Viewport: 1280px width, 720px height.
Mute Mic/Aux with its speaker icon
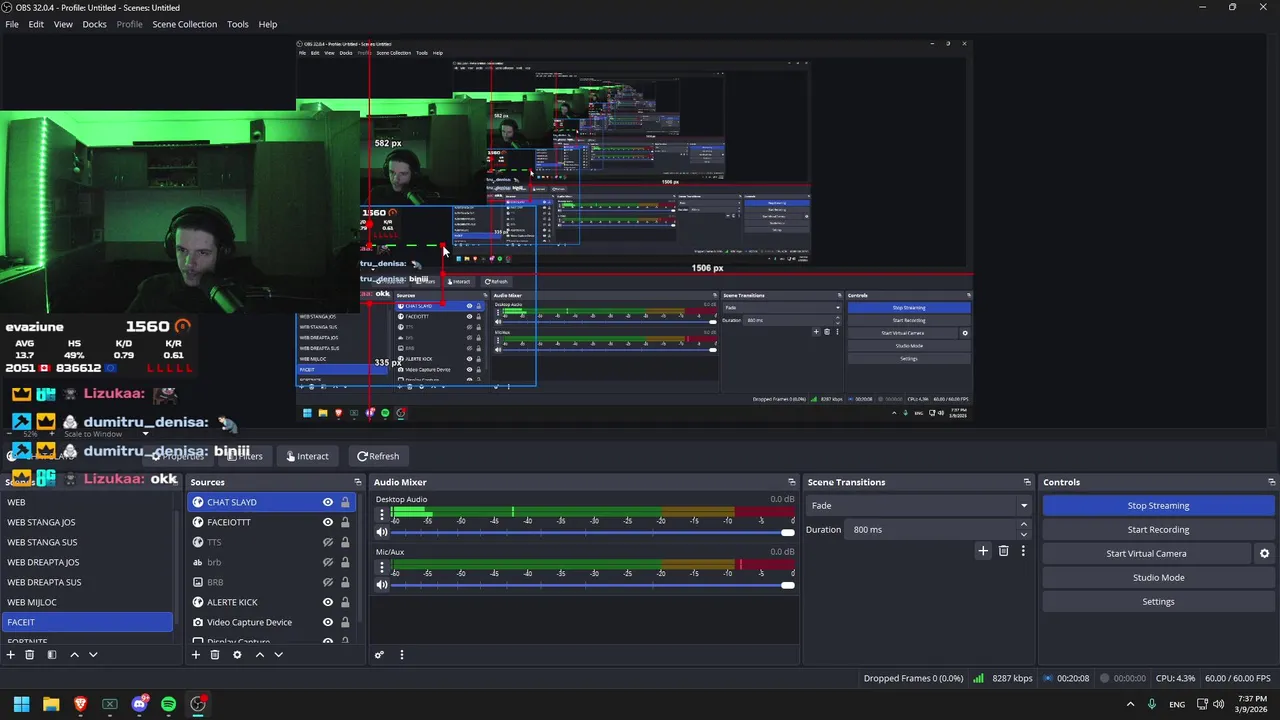[381, 584]
